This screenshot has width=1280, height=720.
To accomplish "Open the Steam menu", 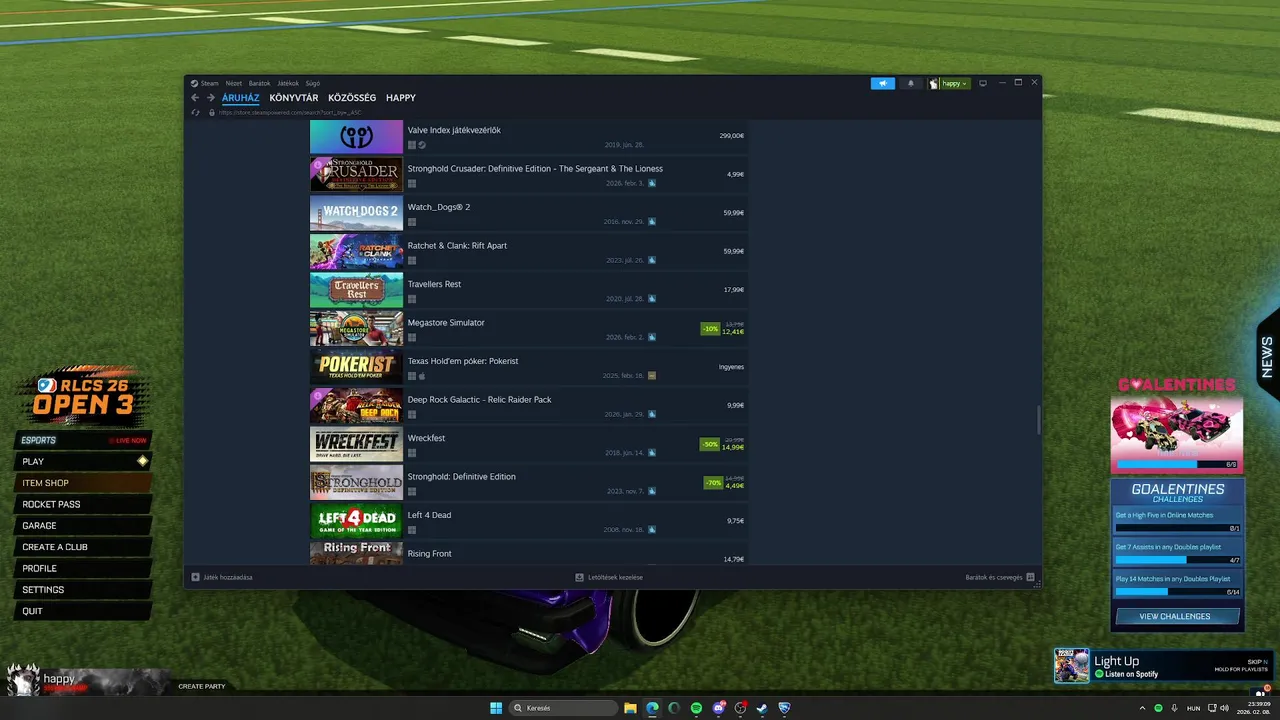I will (x=206, y=84).
